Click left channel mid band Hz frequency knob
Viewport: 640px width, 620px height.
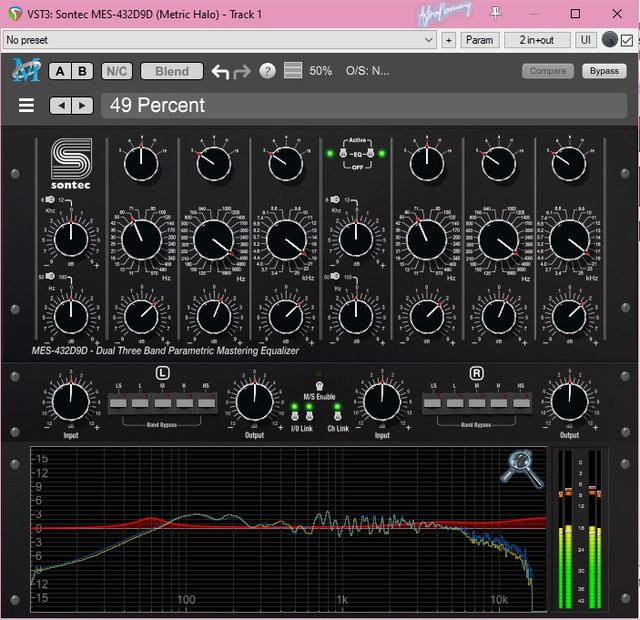click(x=214, y=240)
